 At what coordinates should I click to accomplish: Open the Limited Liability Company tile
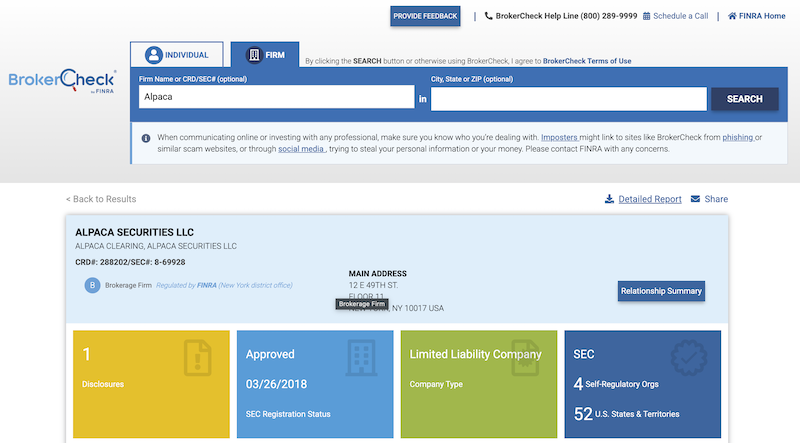(x=479, y=384)
